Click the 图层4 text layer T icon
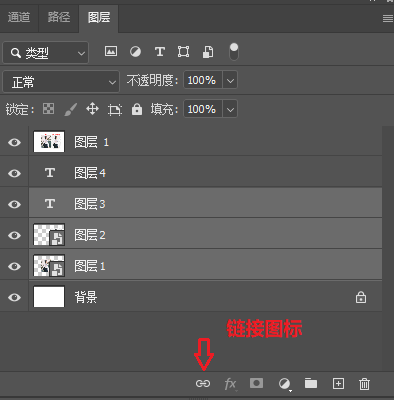 [x=50, y=173]
